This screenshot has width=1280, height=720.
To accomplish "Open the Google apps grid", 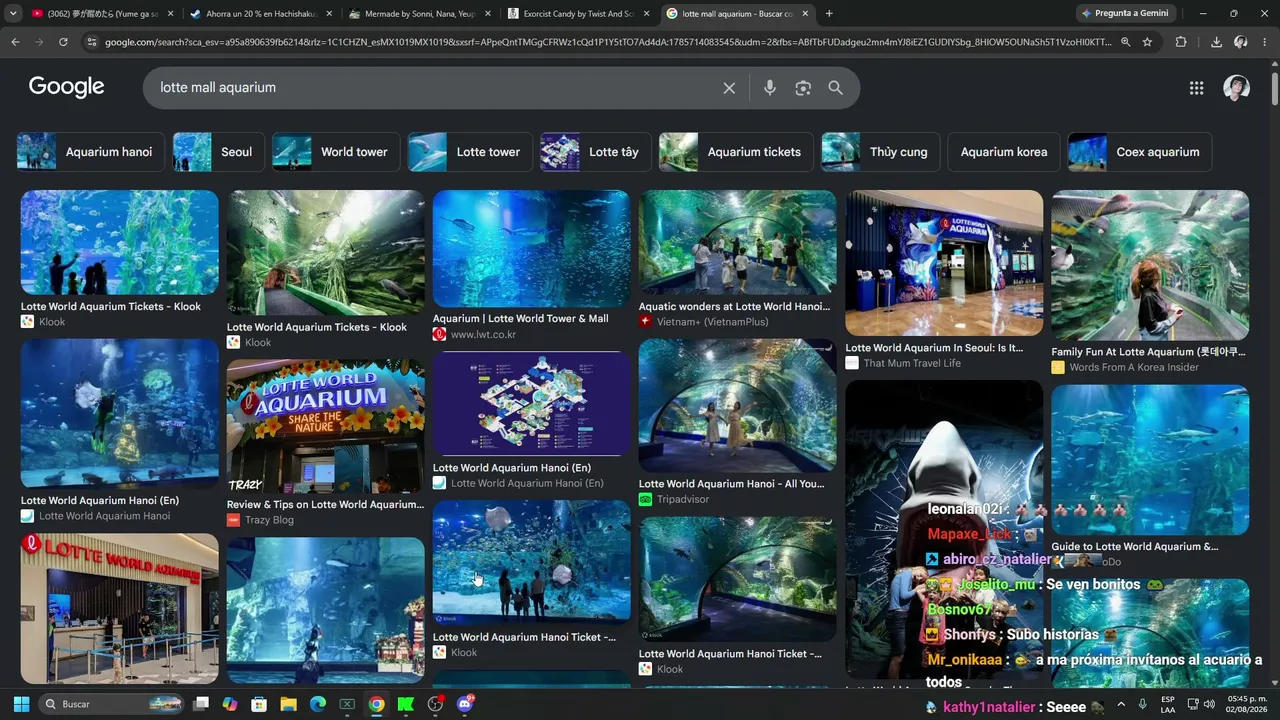I will point(1196,88).
